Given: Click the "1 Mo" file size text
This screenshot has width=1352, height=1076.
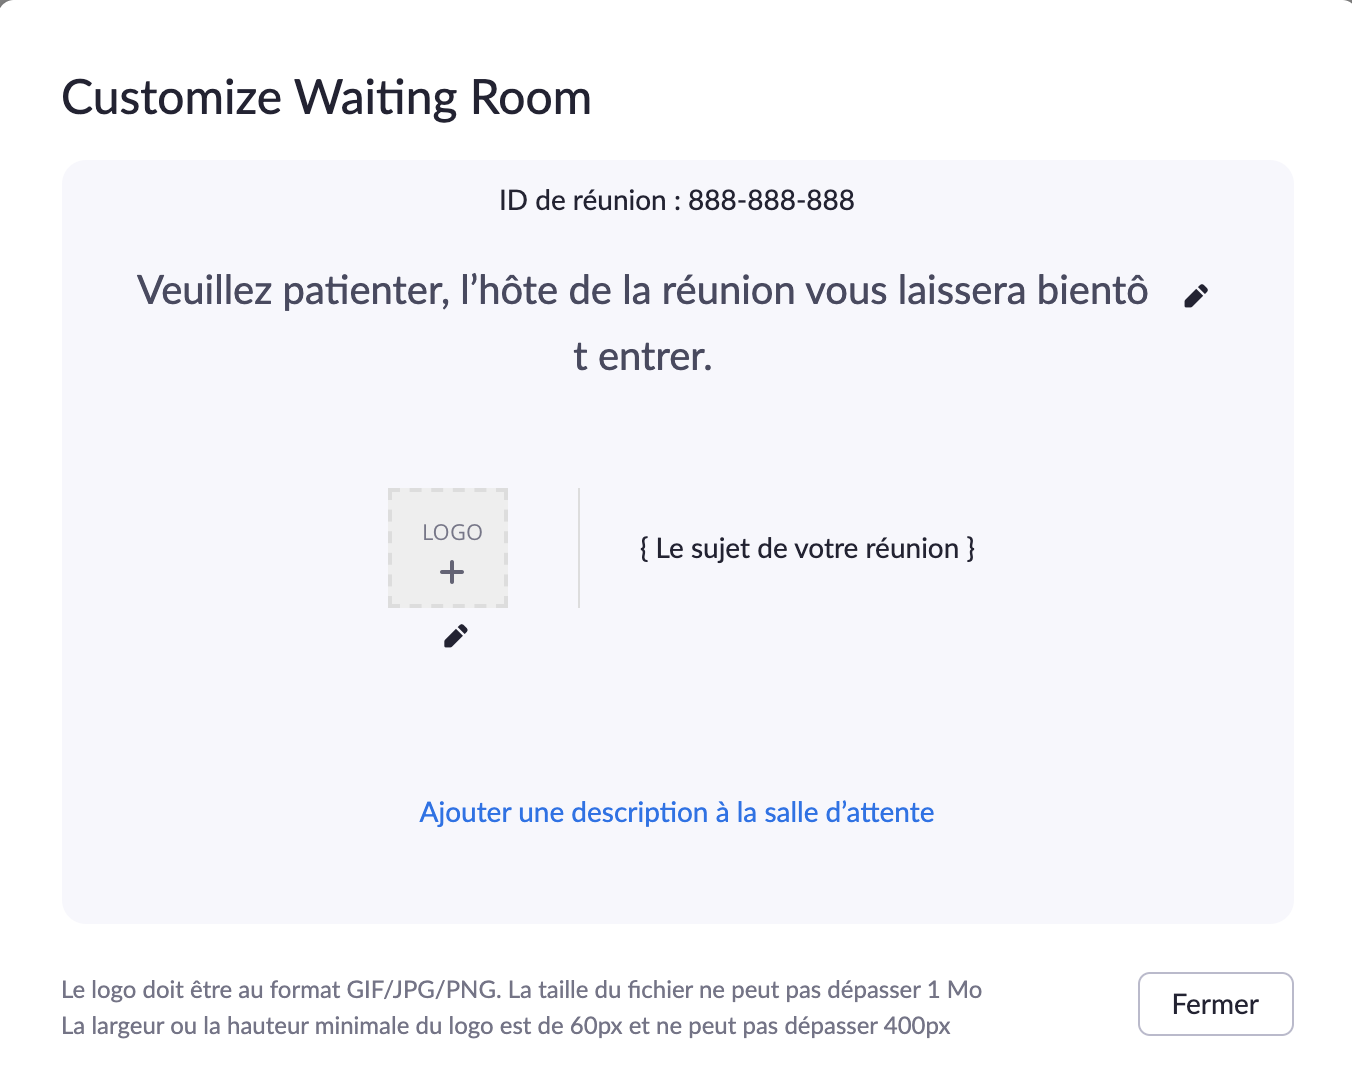Looking at the screenshot, I should (x=954, y=990).
